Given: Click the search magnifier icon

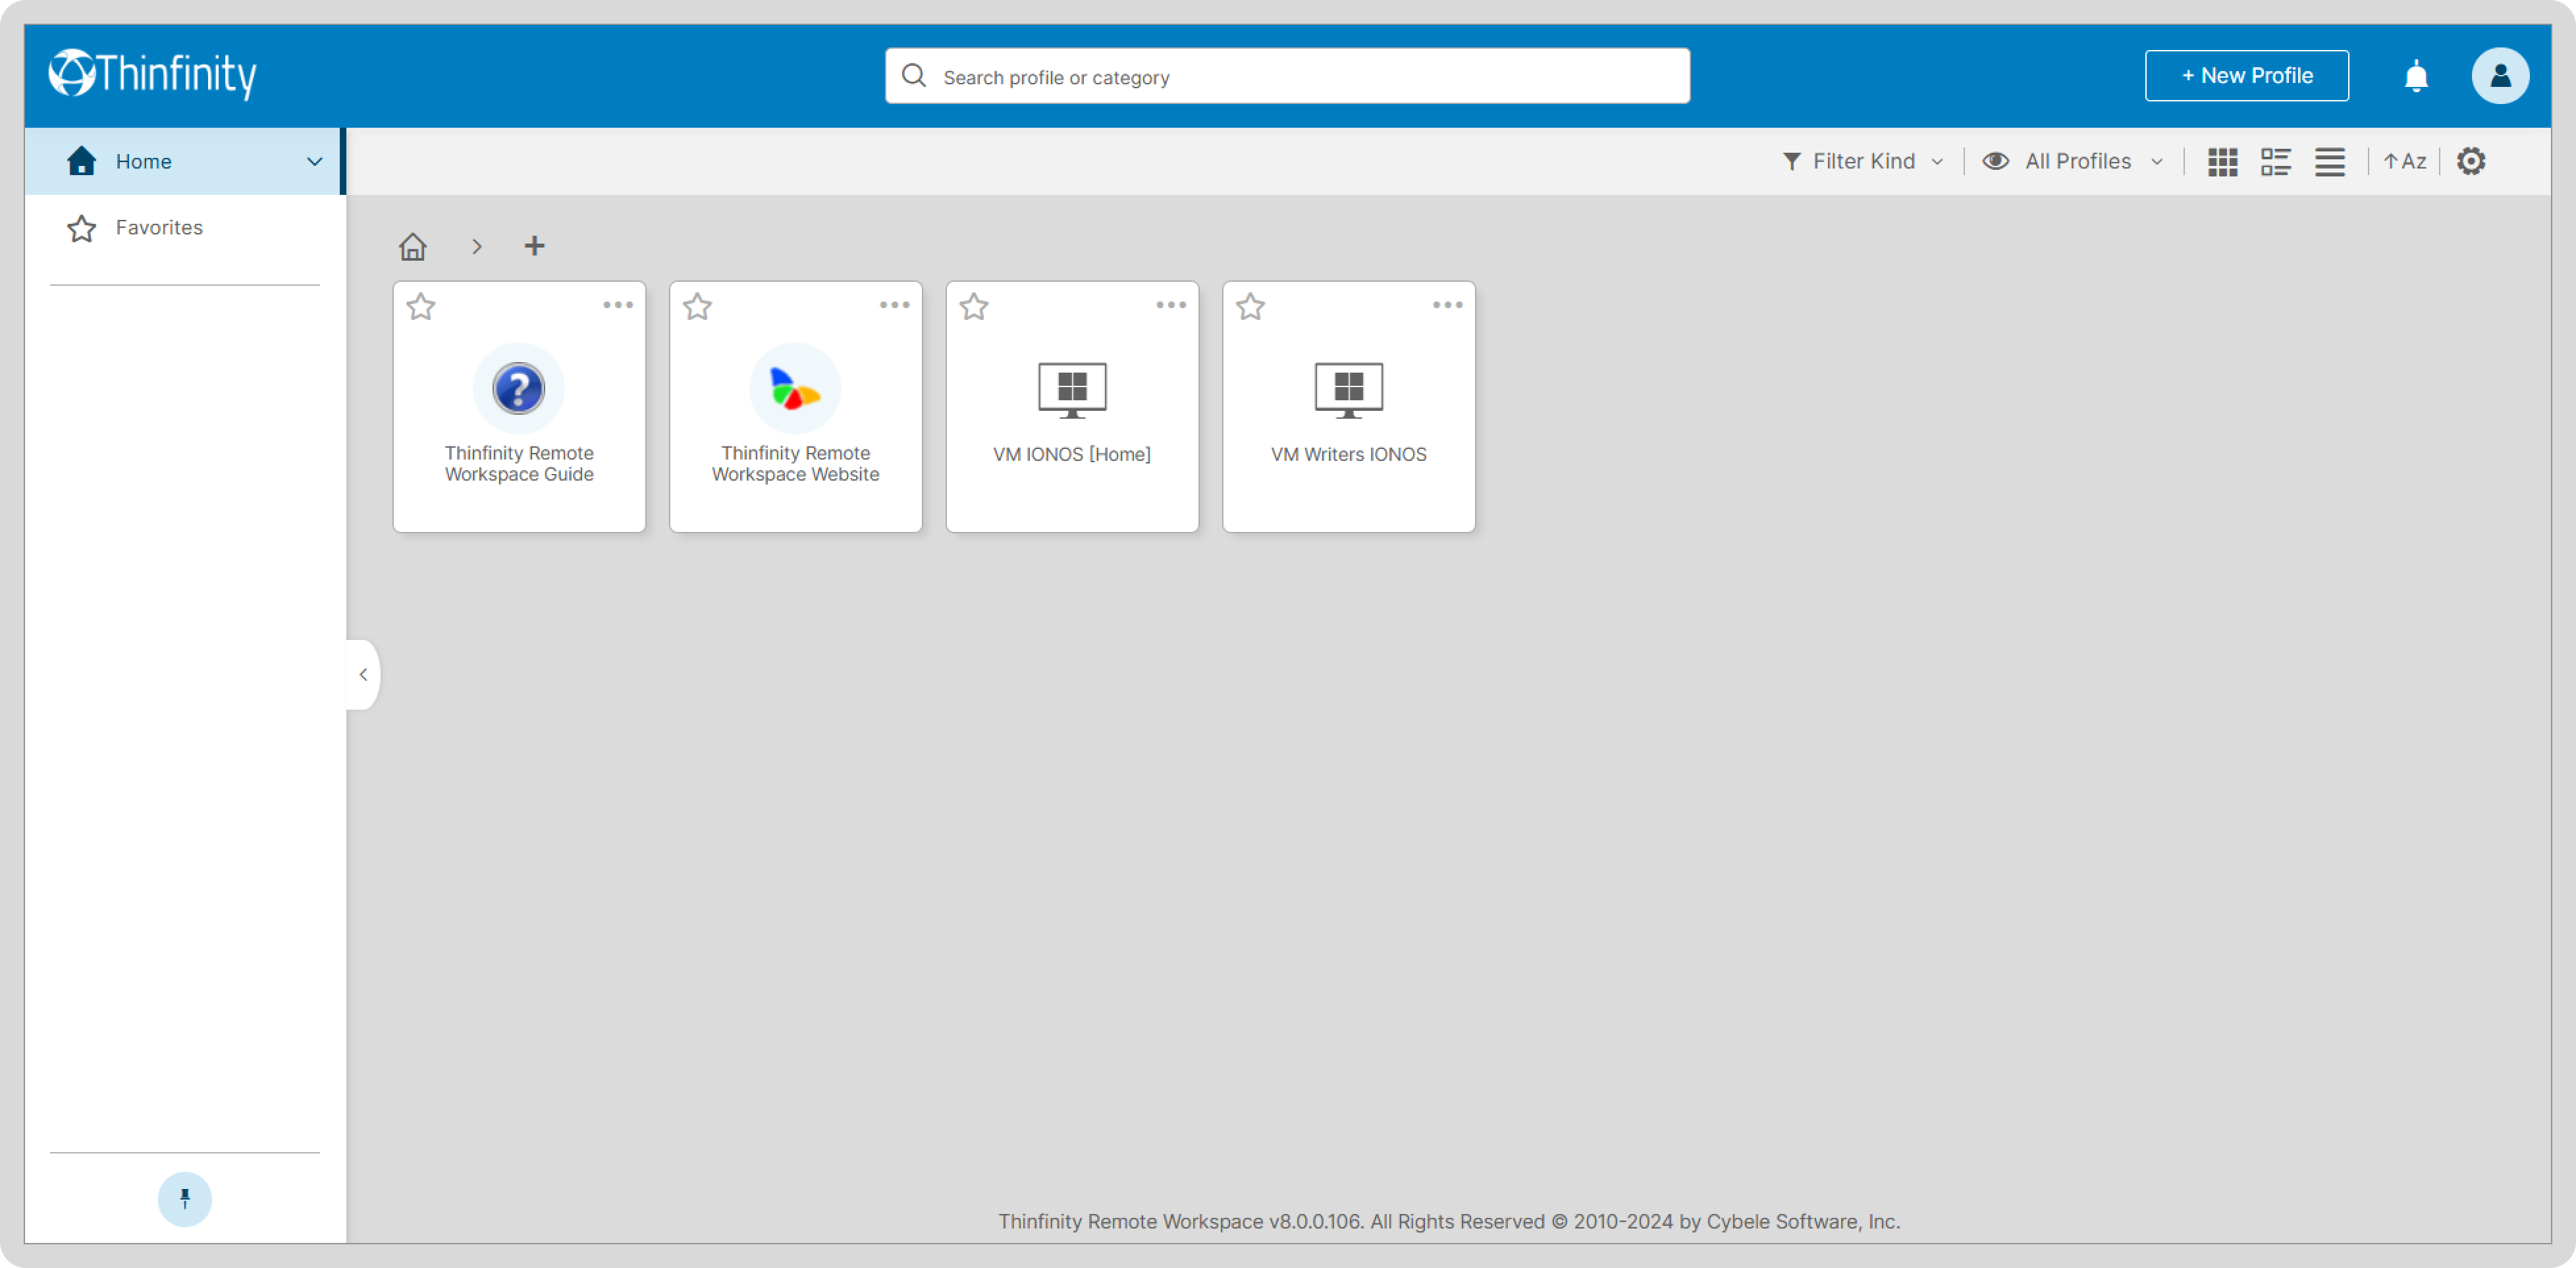Looking at the screenshot, I should click(x=913, y=76).
